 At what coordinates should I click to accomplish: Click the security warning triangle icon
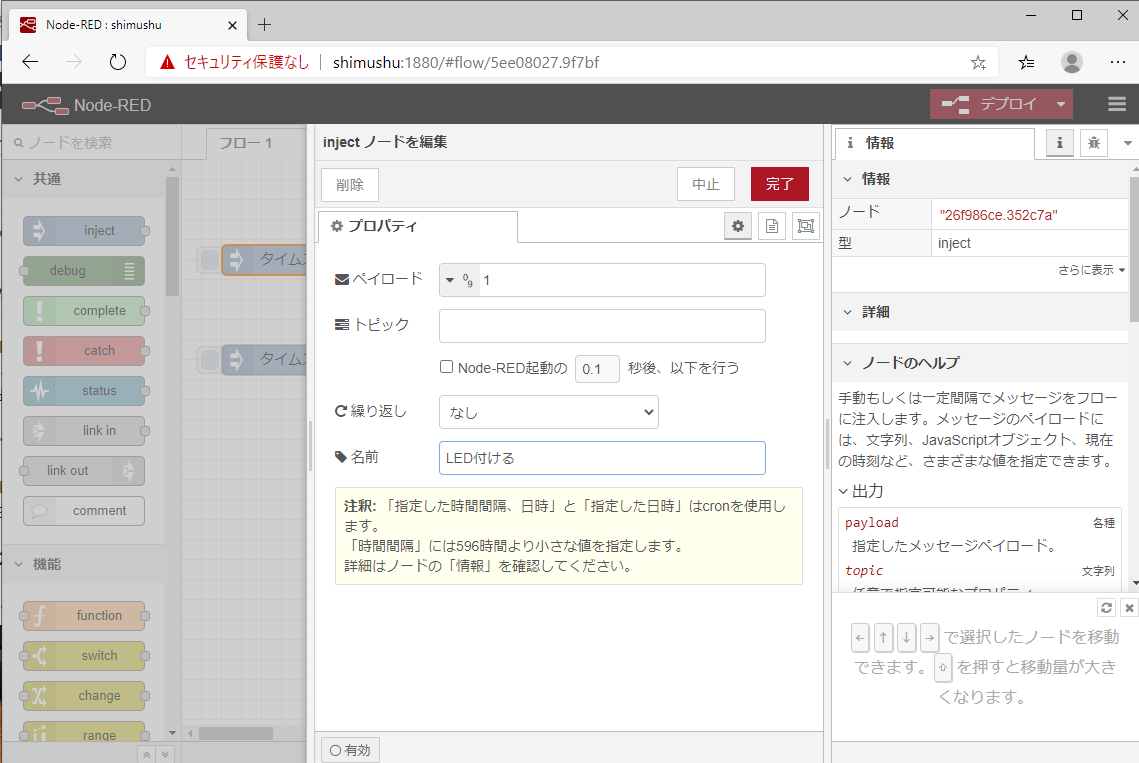pyautogui.click(x=167, y=62)
